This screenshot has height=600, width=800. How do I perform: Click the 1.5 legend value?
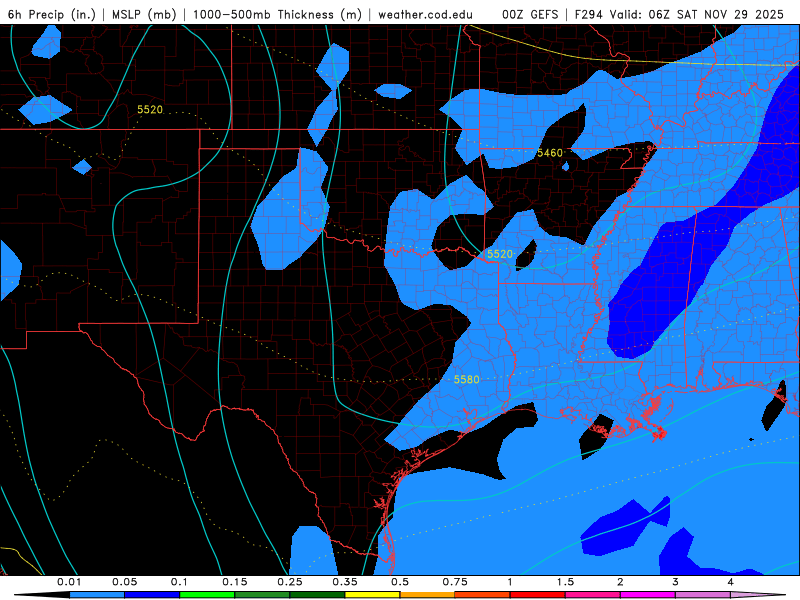pyautogui.click(x=565, y=582)
